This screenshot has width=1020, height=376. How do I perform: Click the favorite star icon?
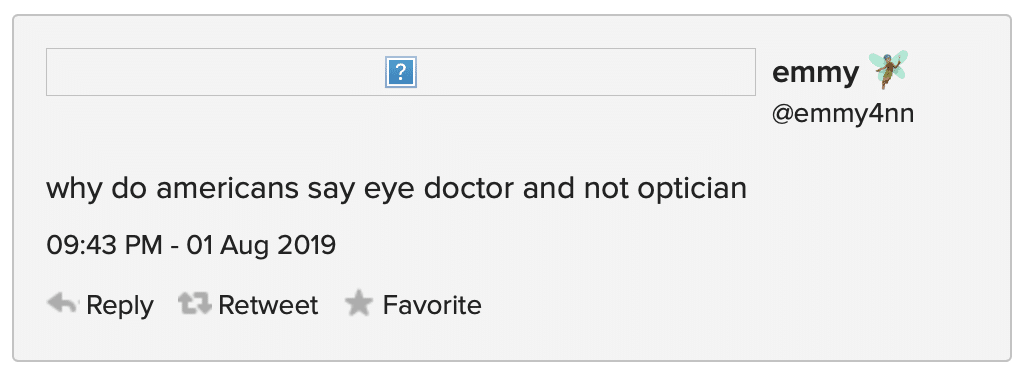click(x=358, y=303)
